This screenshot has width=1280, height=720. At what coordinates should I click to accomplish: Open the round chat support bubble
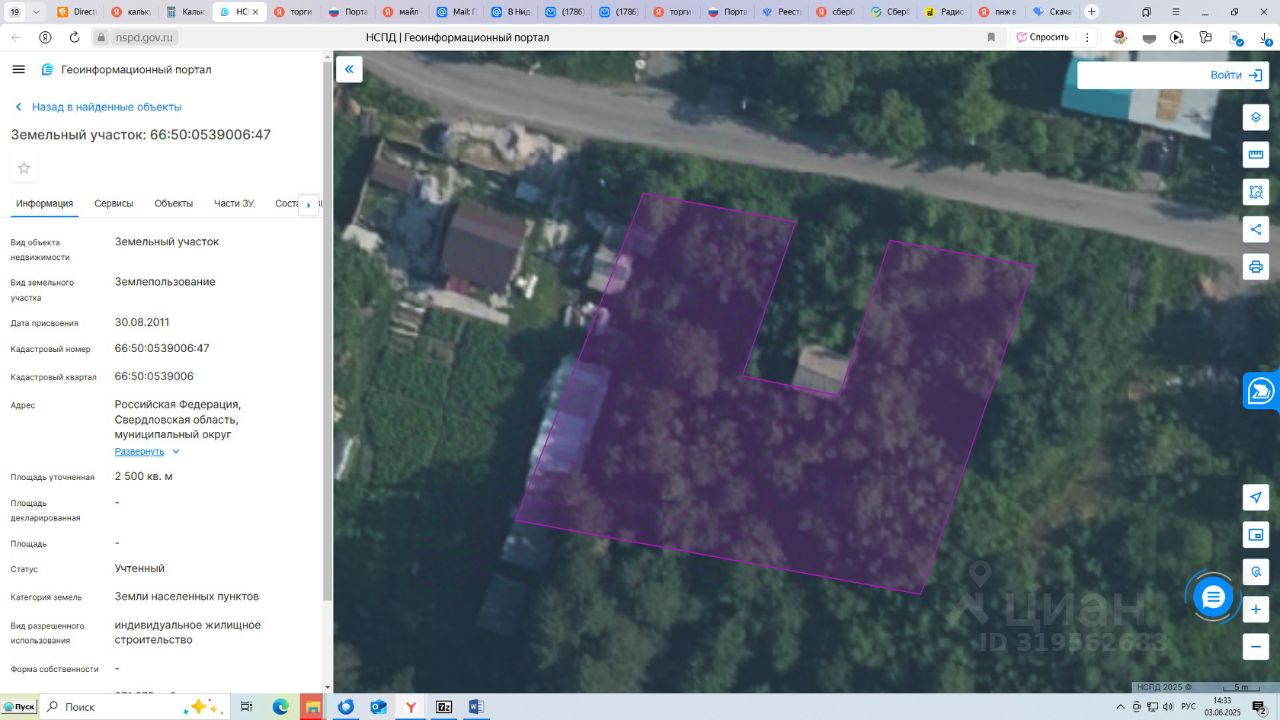click(x=1213, y=597)
